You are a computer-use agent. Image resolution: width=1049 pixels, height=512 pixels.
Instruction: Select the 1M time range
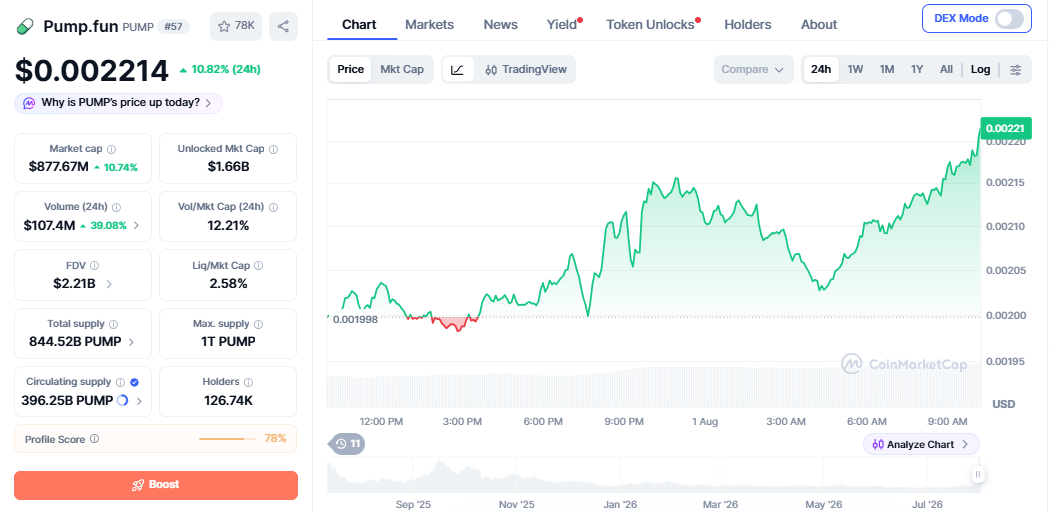click(887, 70)
